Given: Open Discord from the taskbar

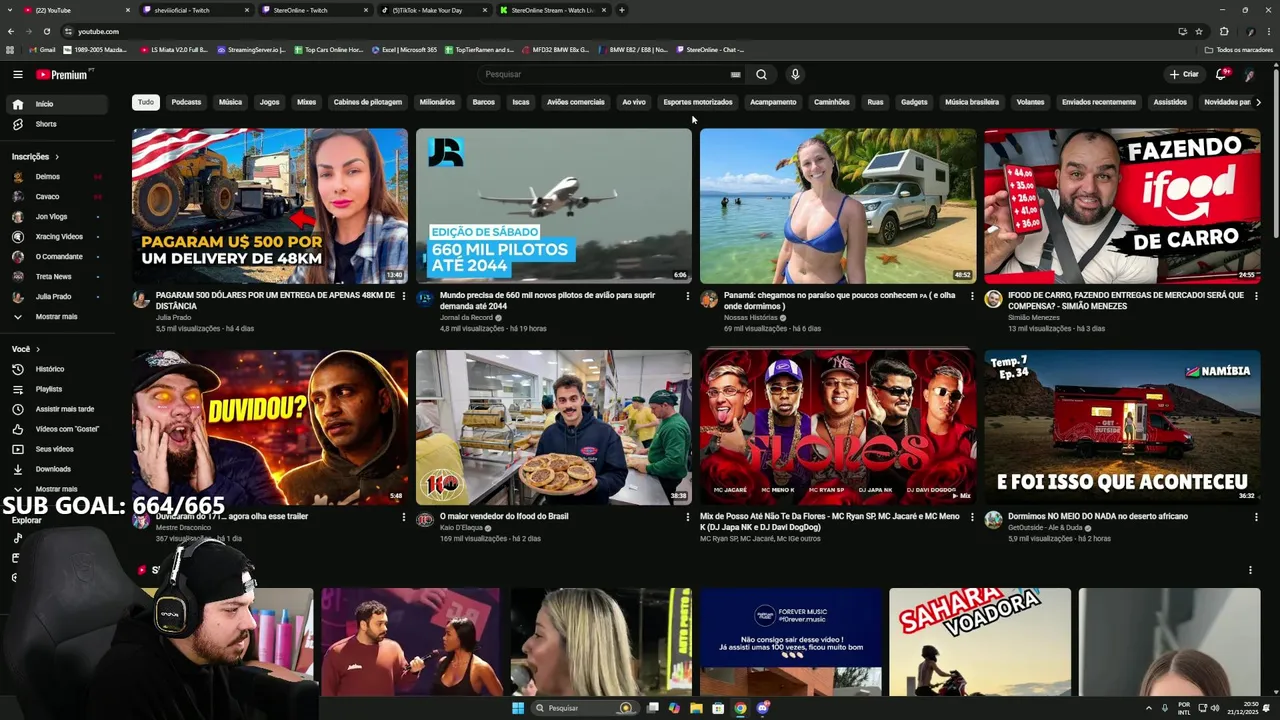Looking at the screenshot, I should coord(762,708).
